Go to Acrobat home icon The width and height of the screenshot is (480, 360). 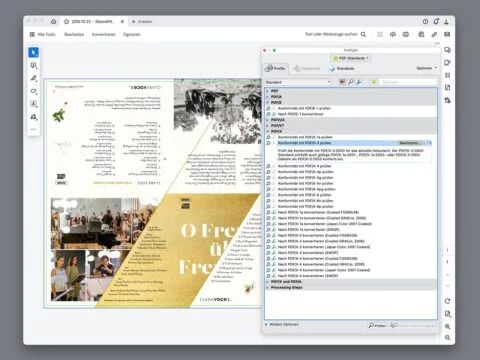pos(53,21)
